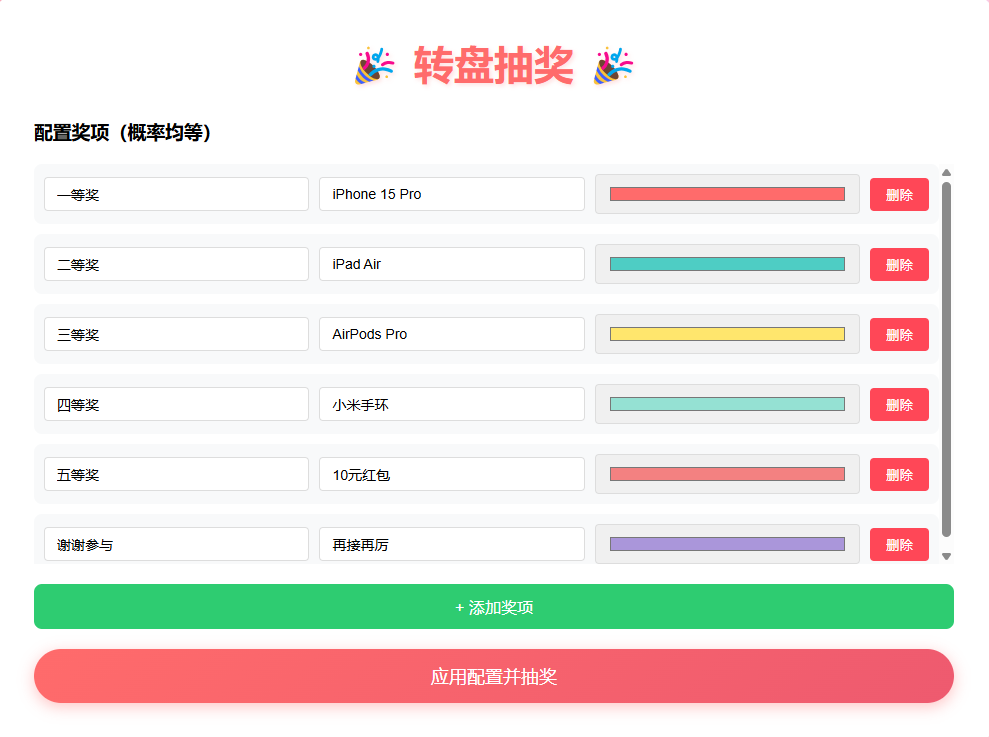
Task: Delete the 谢谢参与 prize row
Action: [897, 543]
